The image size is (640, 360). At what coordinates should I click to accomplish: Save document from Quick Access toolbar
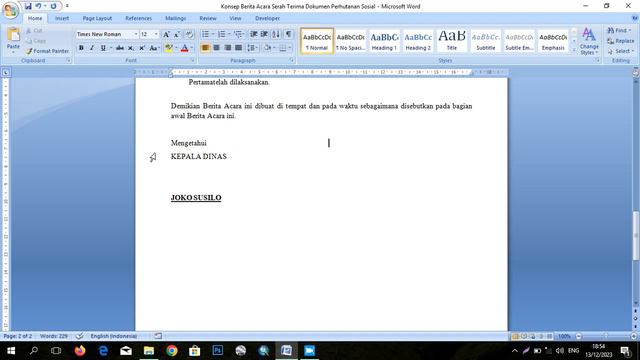pyautogui.click(x=28, y=6)
